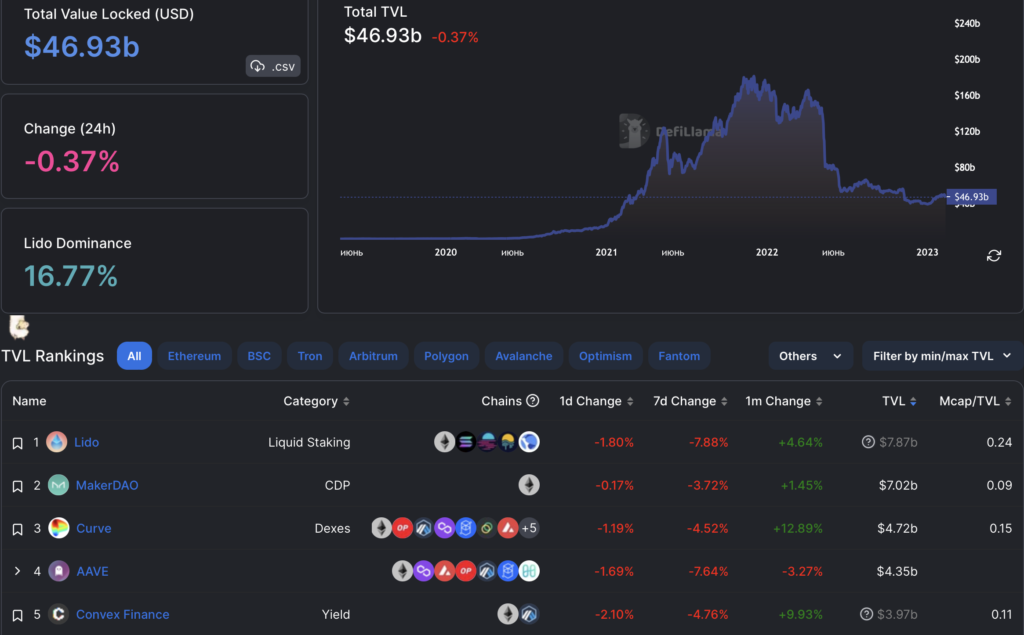Click the $46.93b marker on chart axis

click(970, 197)
